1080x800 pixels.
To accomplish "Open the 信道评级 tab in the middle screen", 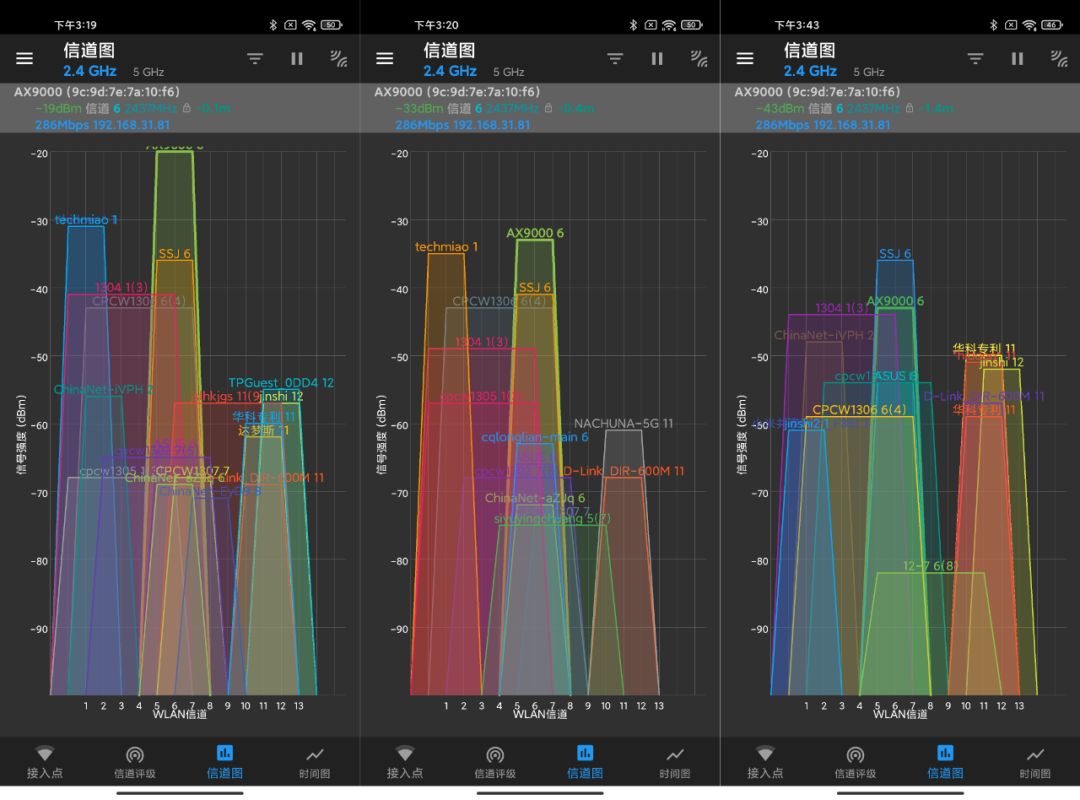I will click(495, 762).
